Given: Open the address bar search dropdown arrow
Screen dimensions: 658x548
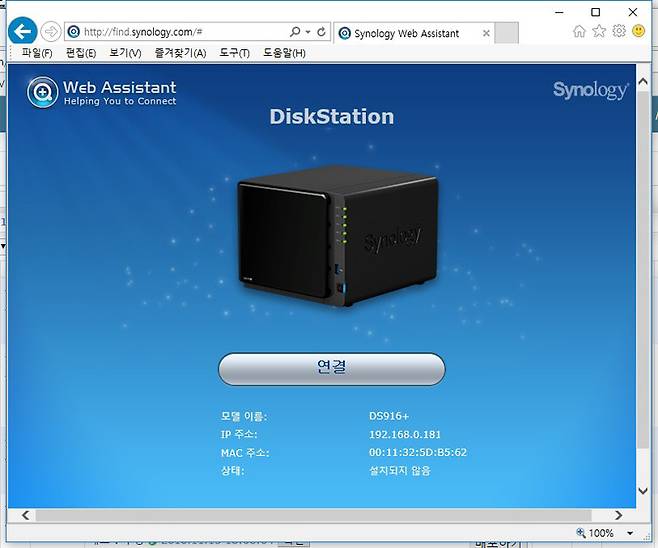Looking at the screenshot, I should (308, 32).
